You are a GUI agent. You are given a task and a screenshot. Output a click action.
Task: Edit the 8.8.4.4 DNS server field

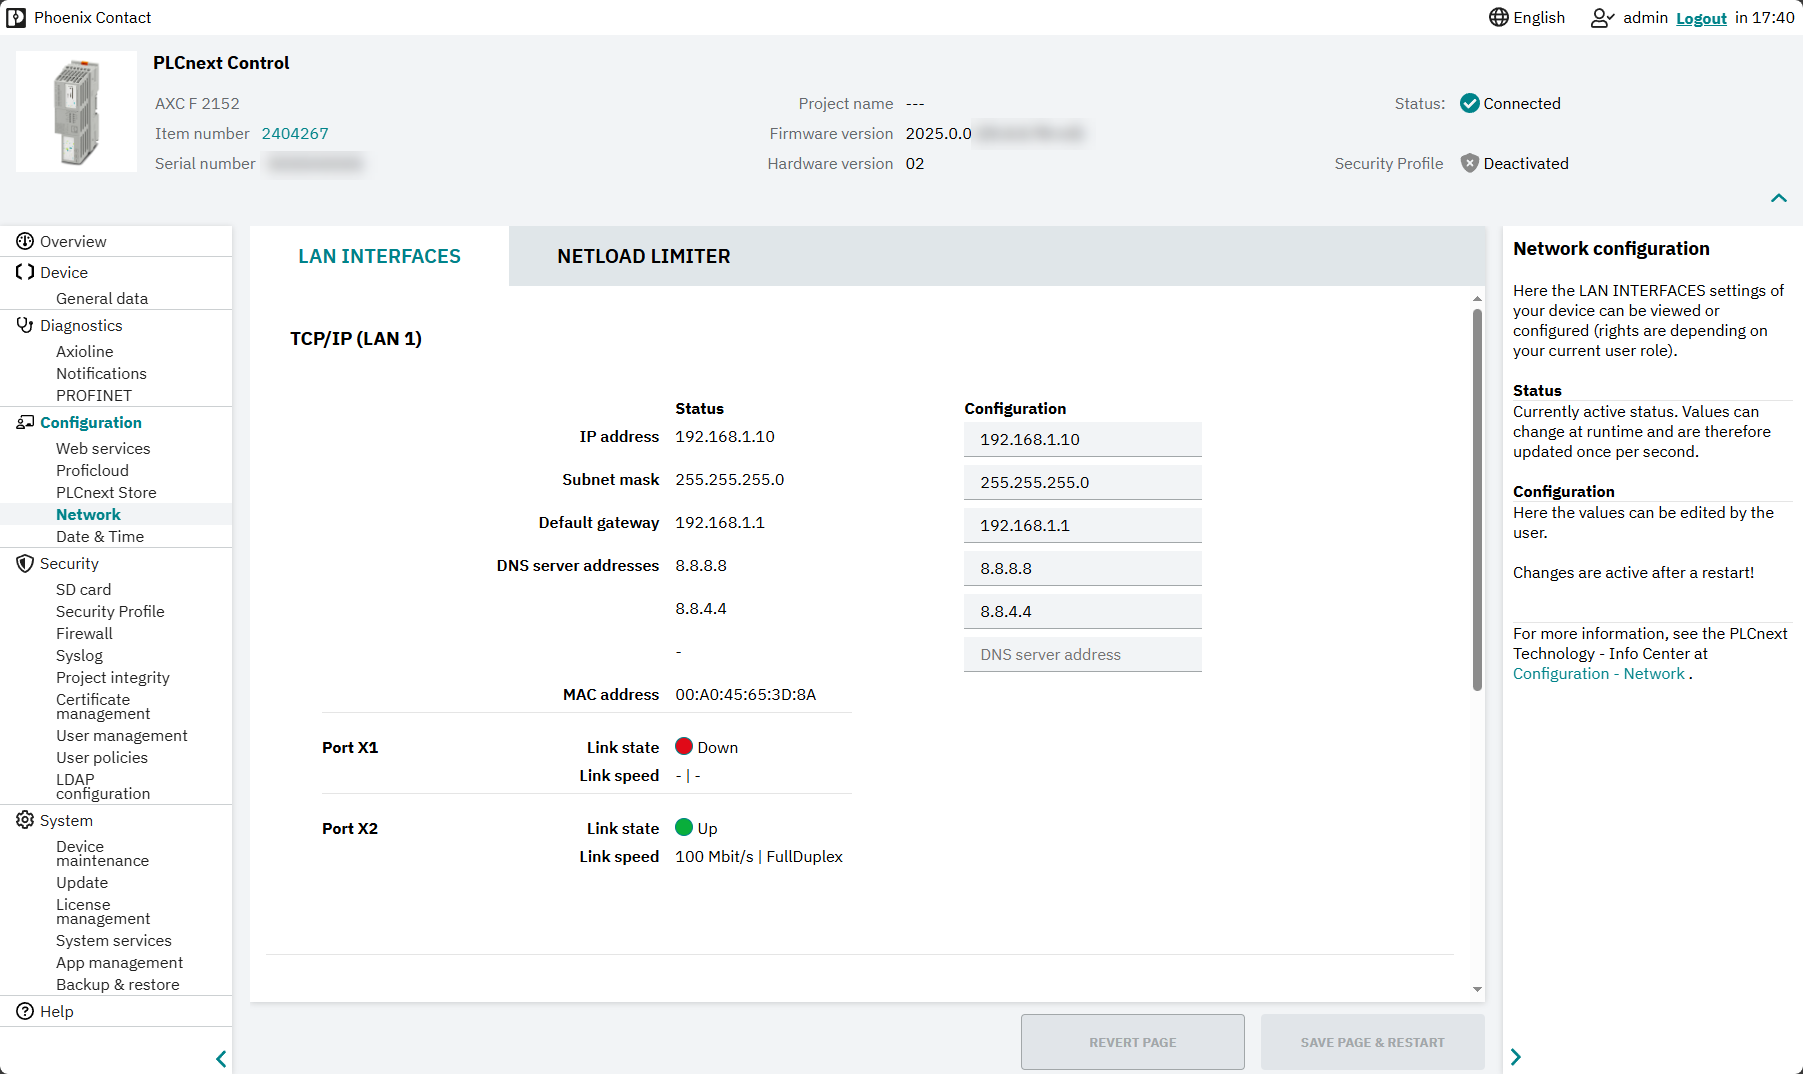point(1082,611)
